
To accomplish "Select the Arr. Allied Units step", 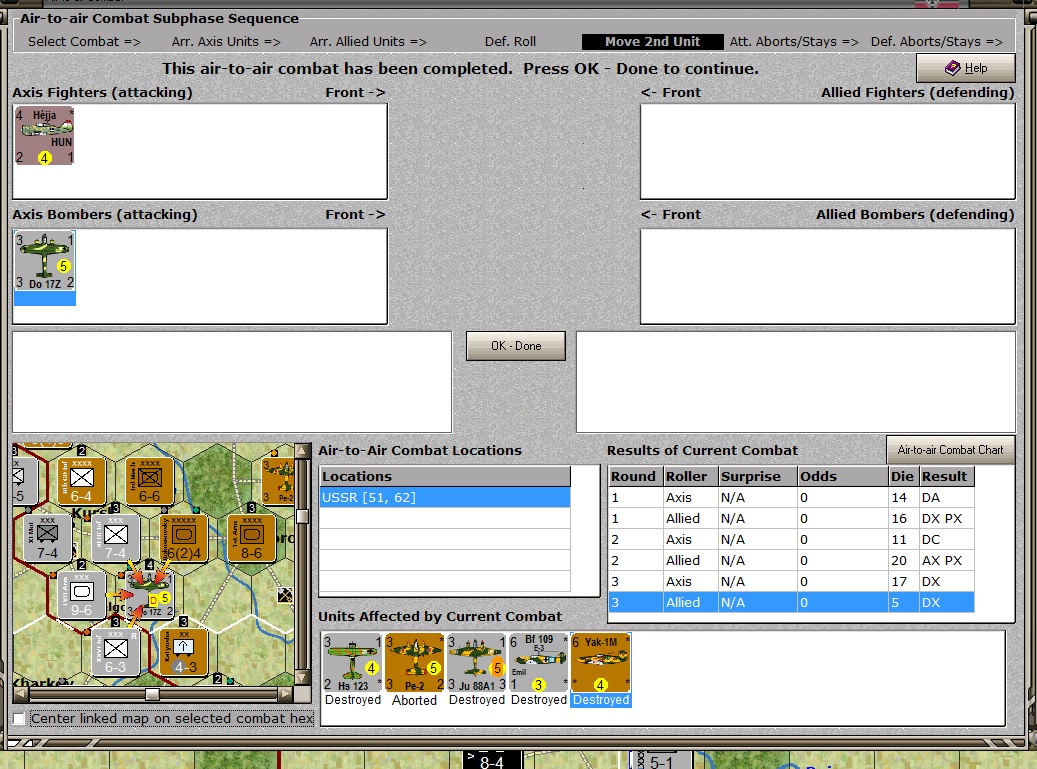I will (x=368, y=42).
